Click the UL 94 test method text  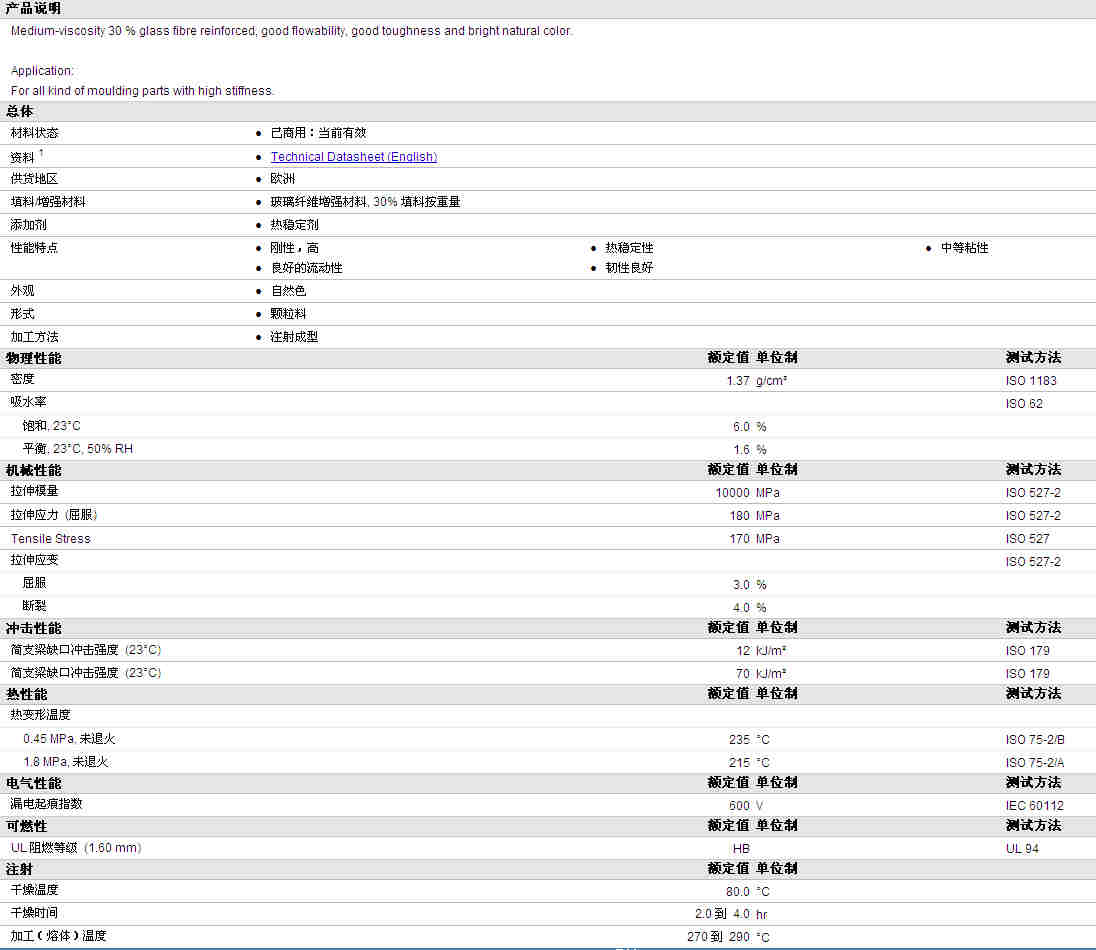click(1022, 849)
